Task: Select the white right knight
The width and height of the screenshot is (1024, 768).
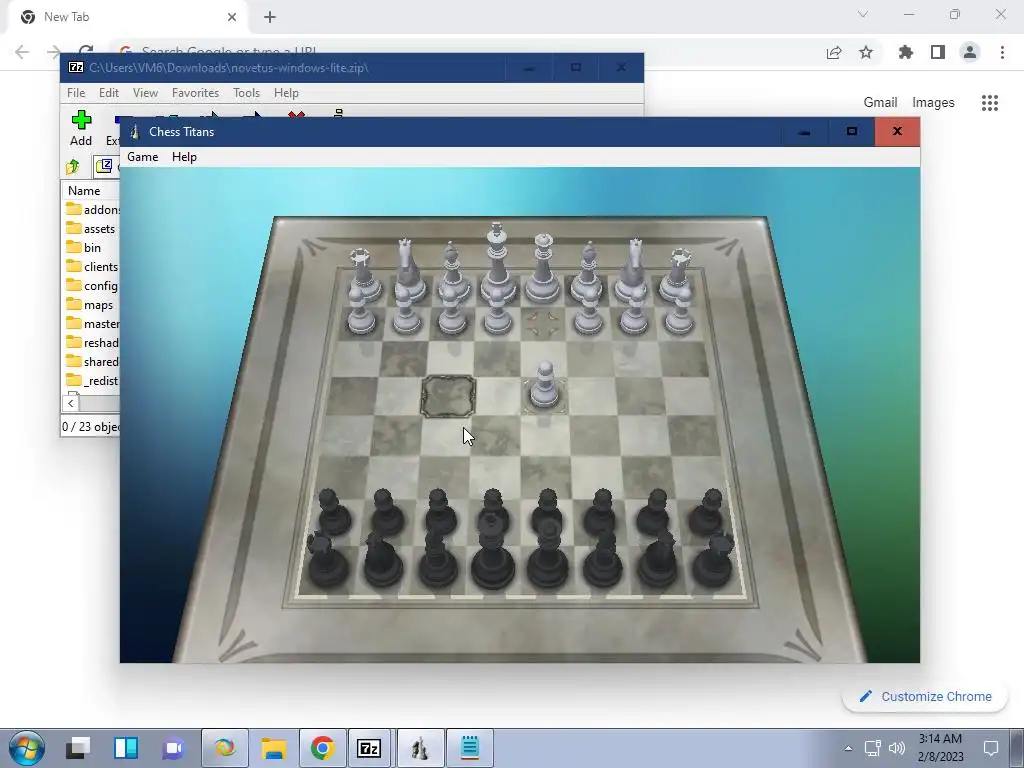Action: coord(632,272)
